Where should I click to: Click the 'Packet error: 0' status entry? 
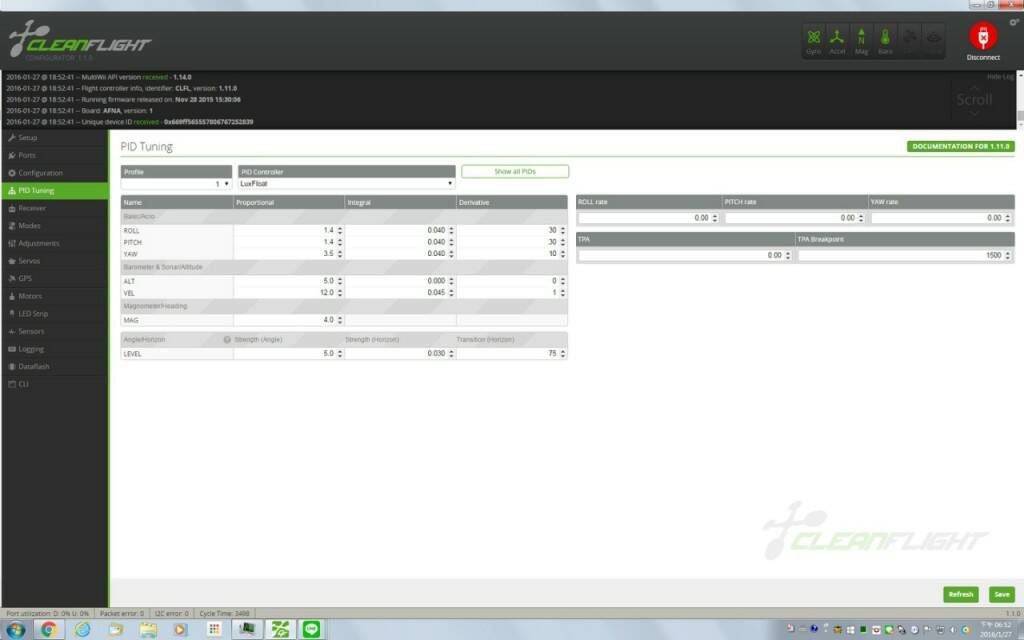(121, 614)
